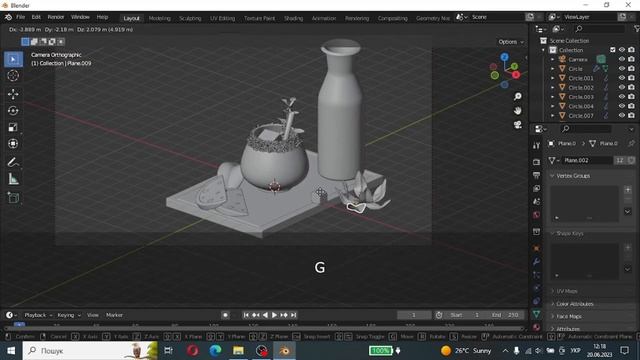Open the Scene properties tab

(x=536, y=201)
